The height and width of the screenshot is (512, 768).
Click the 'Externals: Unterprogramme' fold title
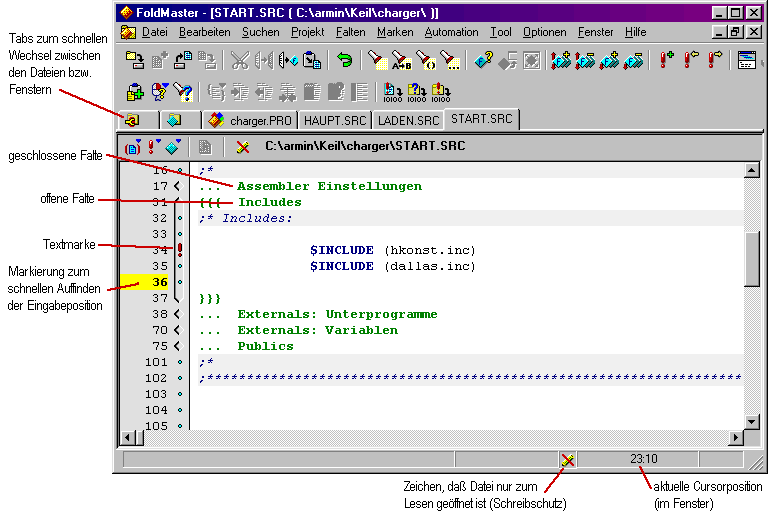[337, 314]
